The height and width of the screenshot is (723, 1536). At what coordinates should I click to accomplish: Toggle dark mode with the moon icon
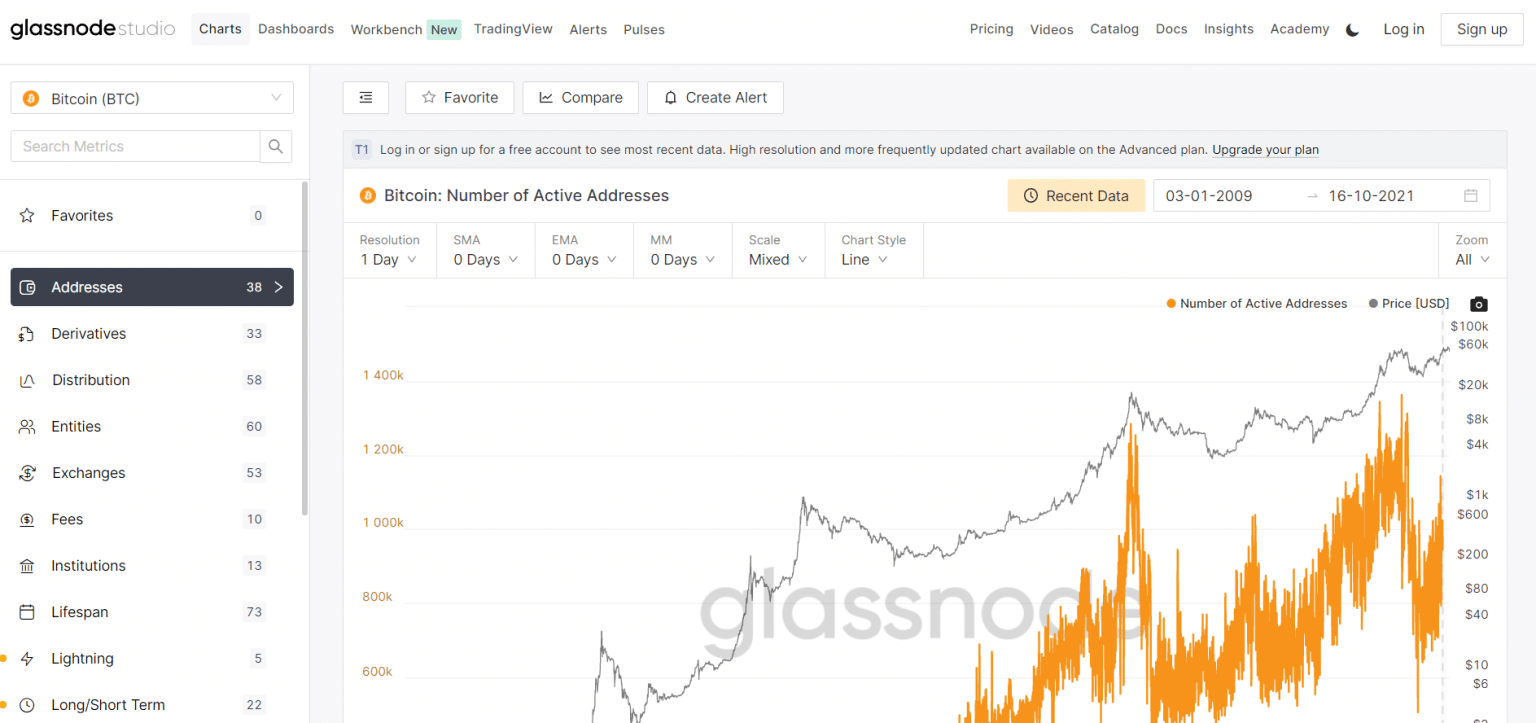pos(1352,29)
